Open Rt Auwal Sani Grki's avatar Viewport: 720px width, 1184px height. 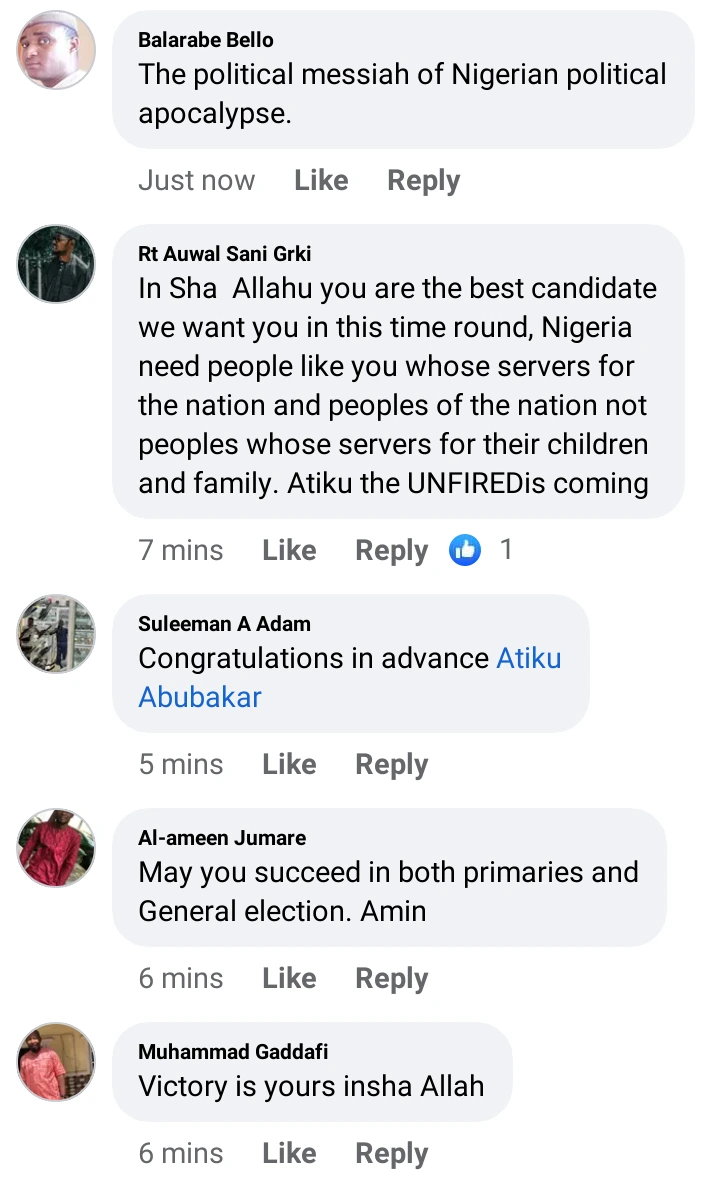click(57, 264)
